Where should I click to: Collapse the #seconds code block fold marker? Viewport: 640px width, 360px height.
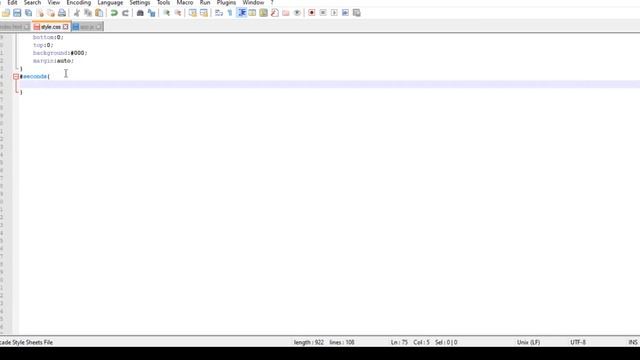[16, 77]
